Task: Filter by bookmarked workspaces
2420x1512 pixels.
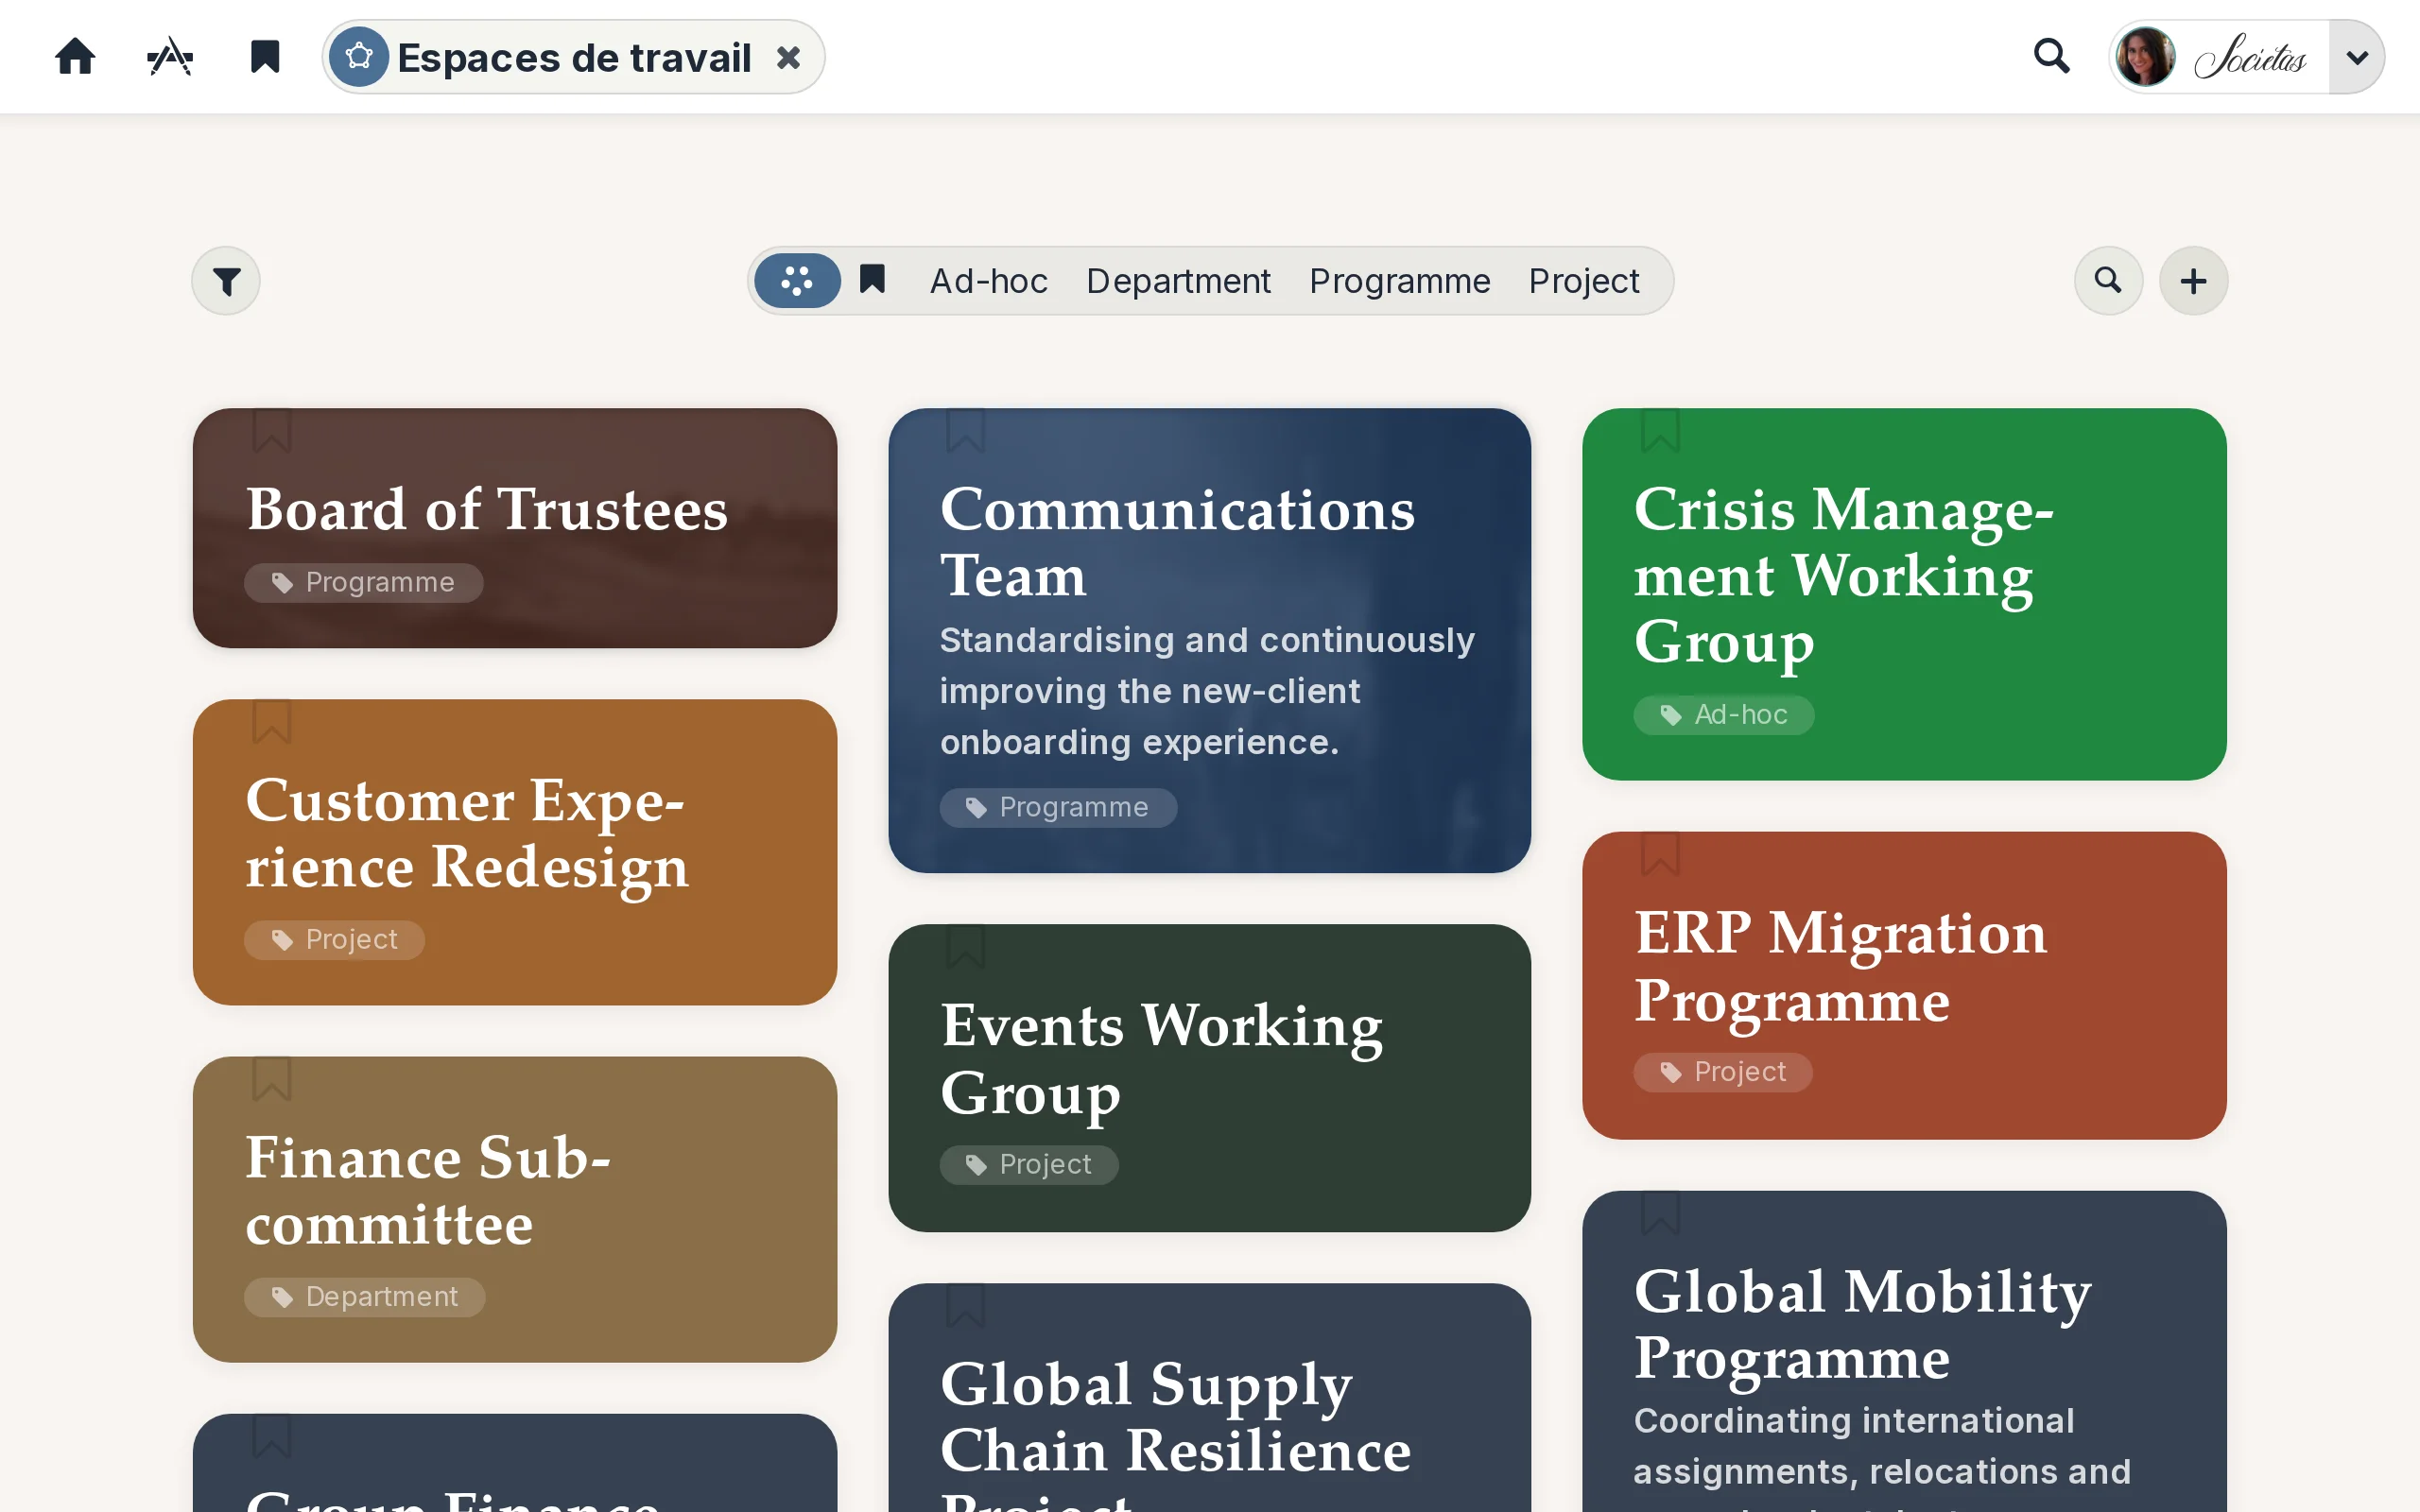Action: [x=873, y=279]
